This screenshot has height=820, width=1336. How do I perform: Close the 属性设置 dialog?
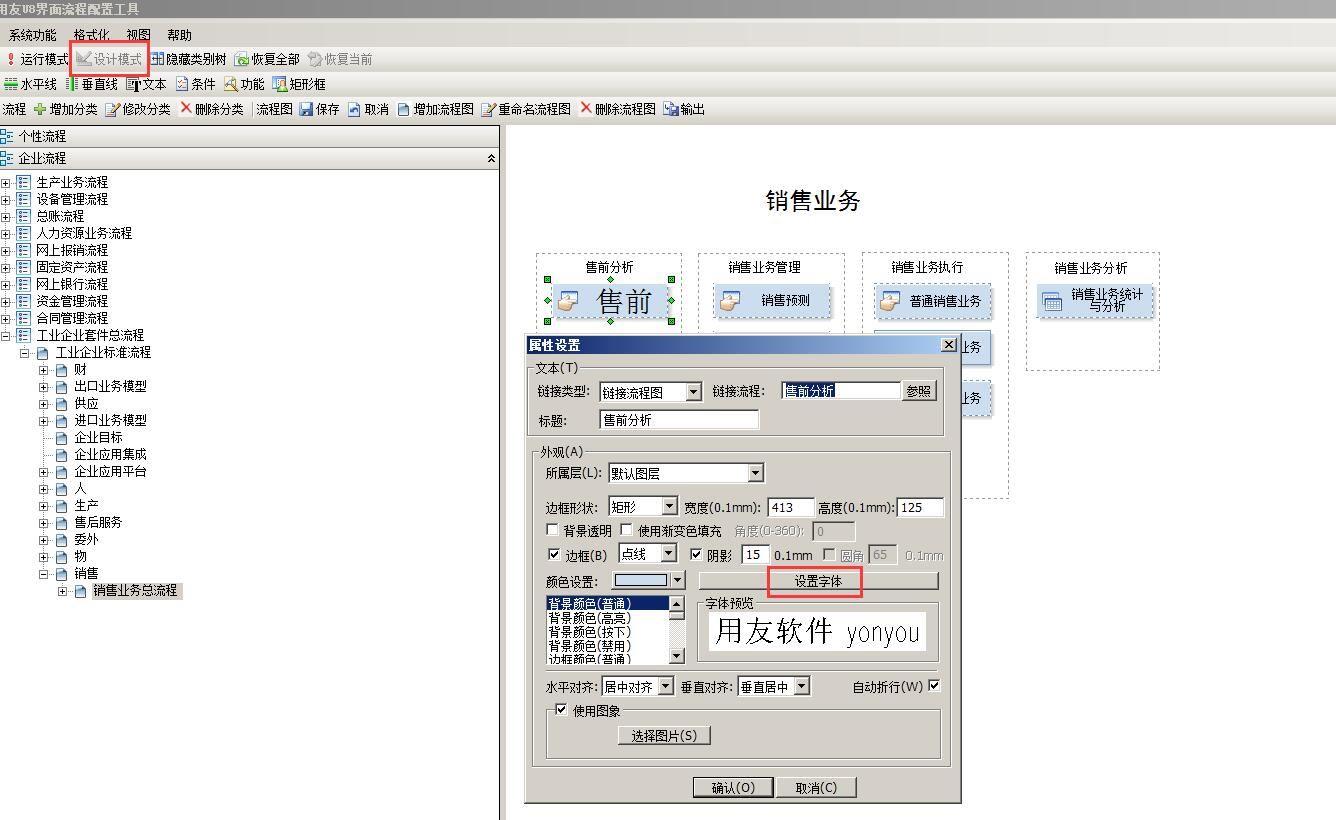(x=948, y=345)
